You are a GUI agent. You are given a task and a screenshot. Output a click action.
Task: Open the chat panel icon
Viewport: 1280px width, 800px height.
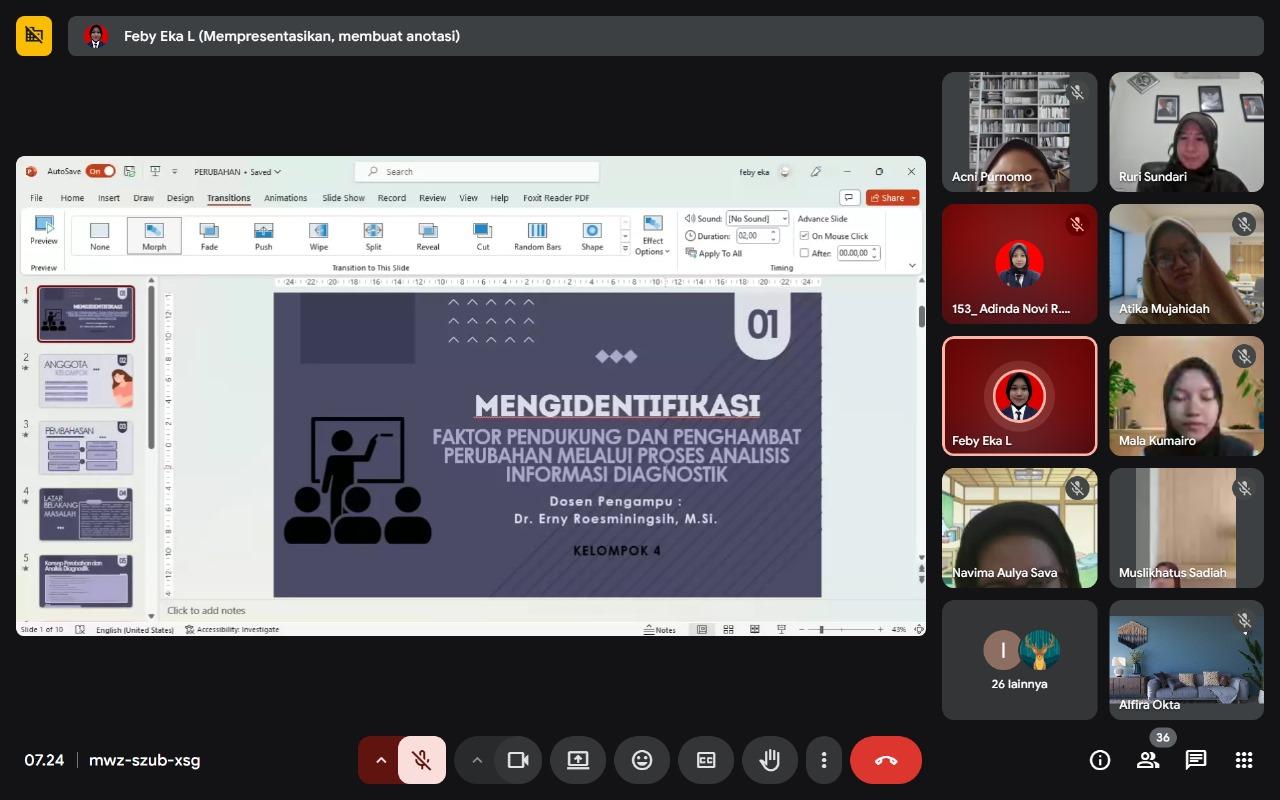tap(1196, 760)
